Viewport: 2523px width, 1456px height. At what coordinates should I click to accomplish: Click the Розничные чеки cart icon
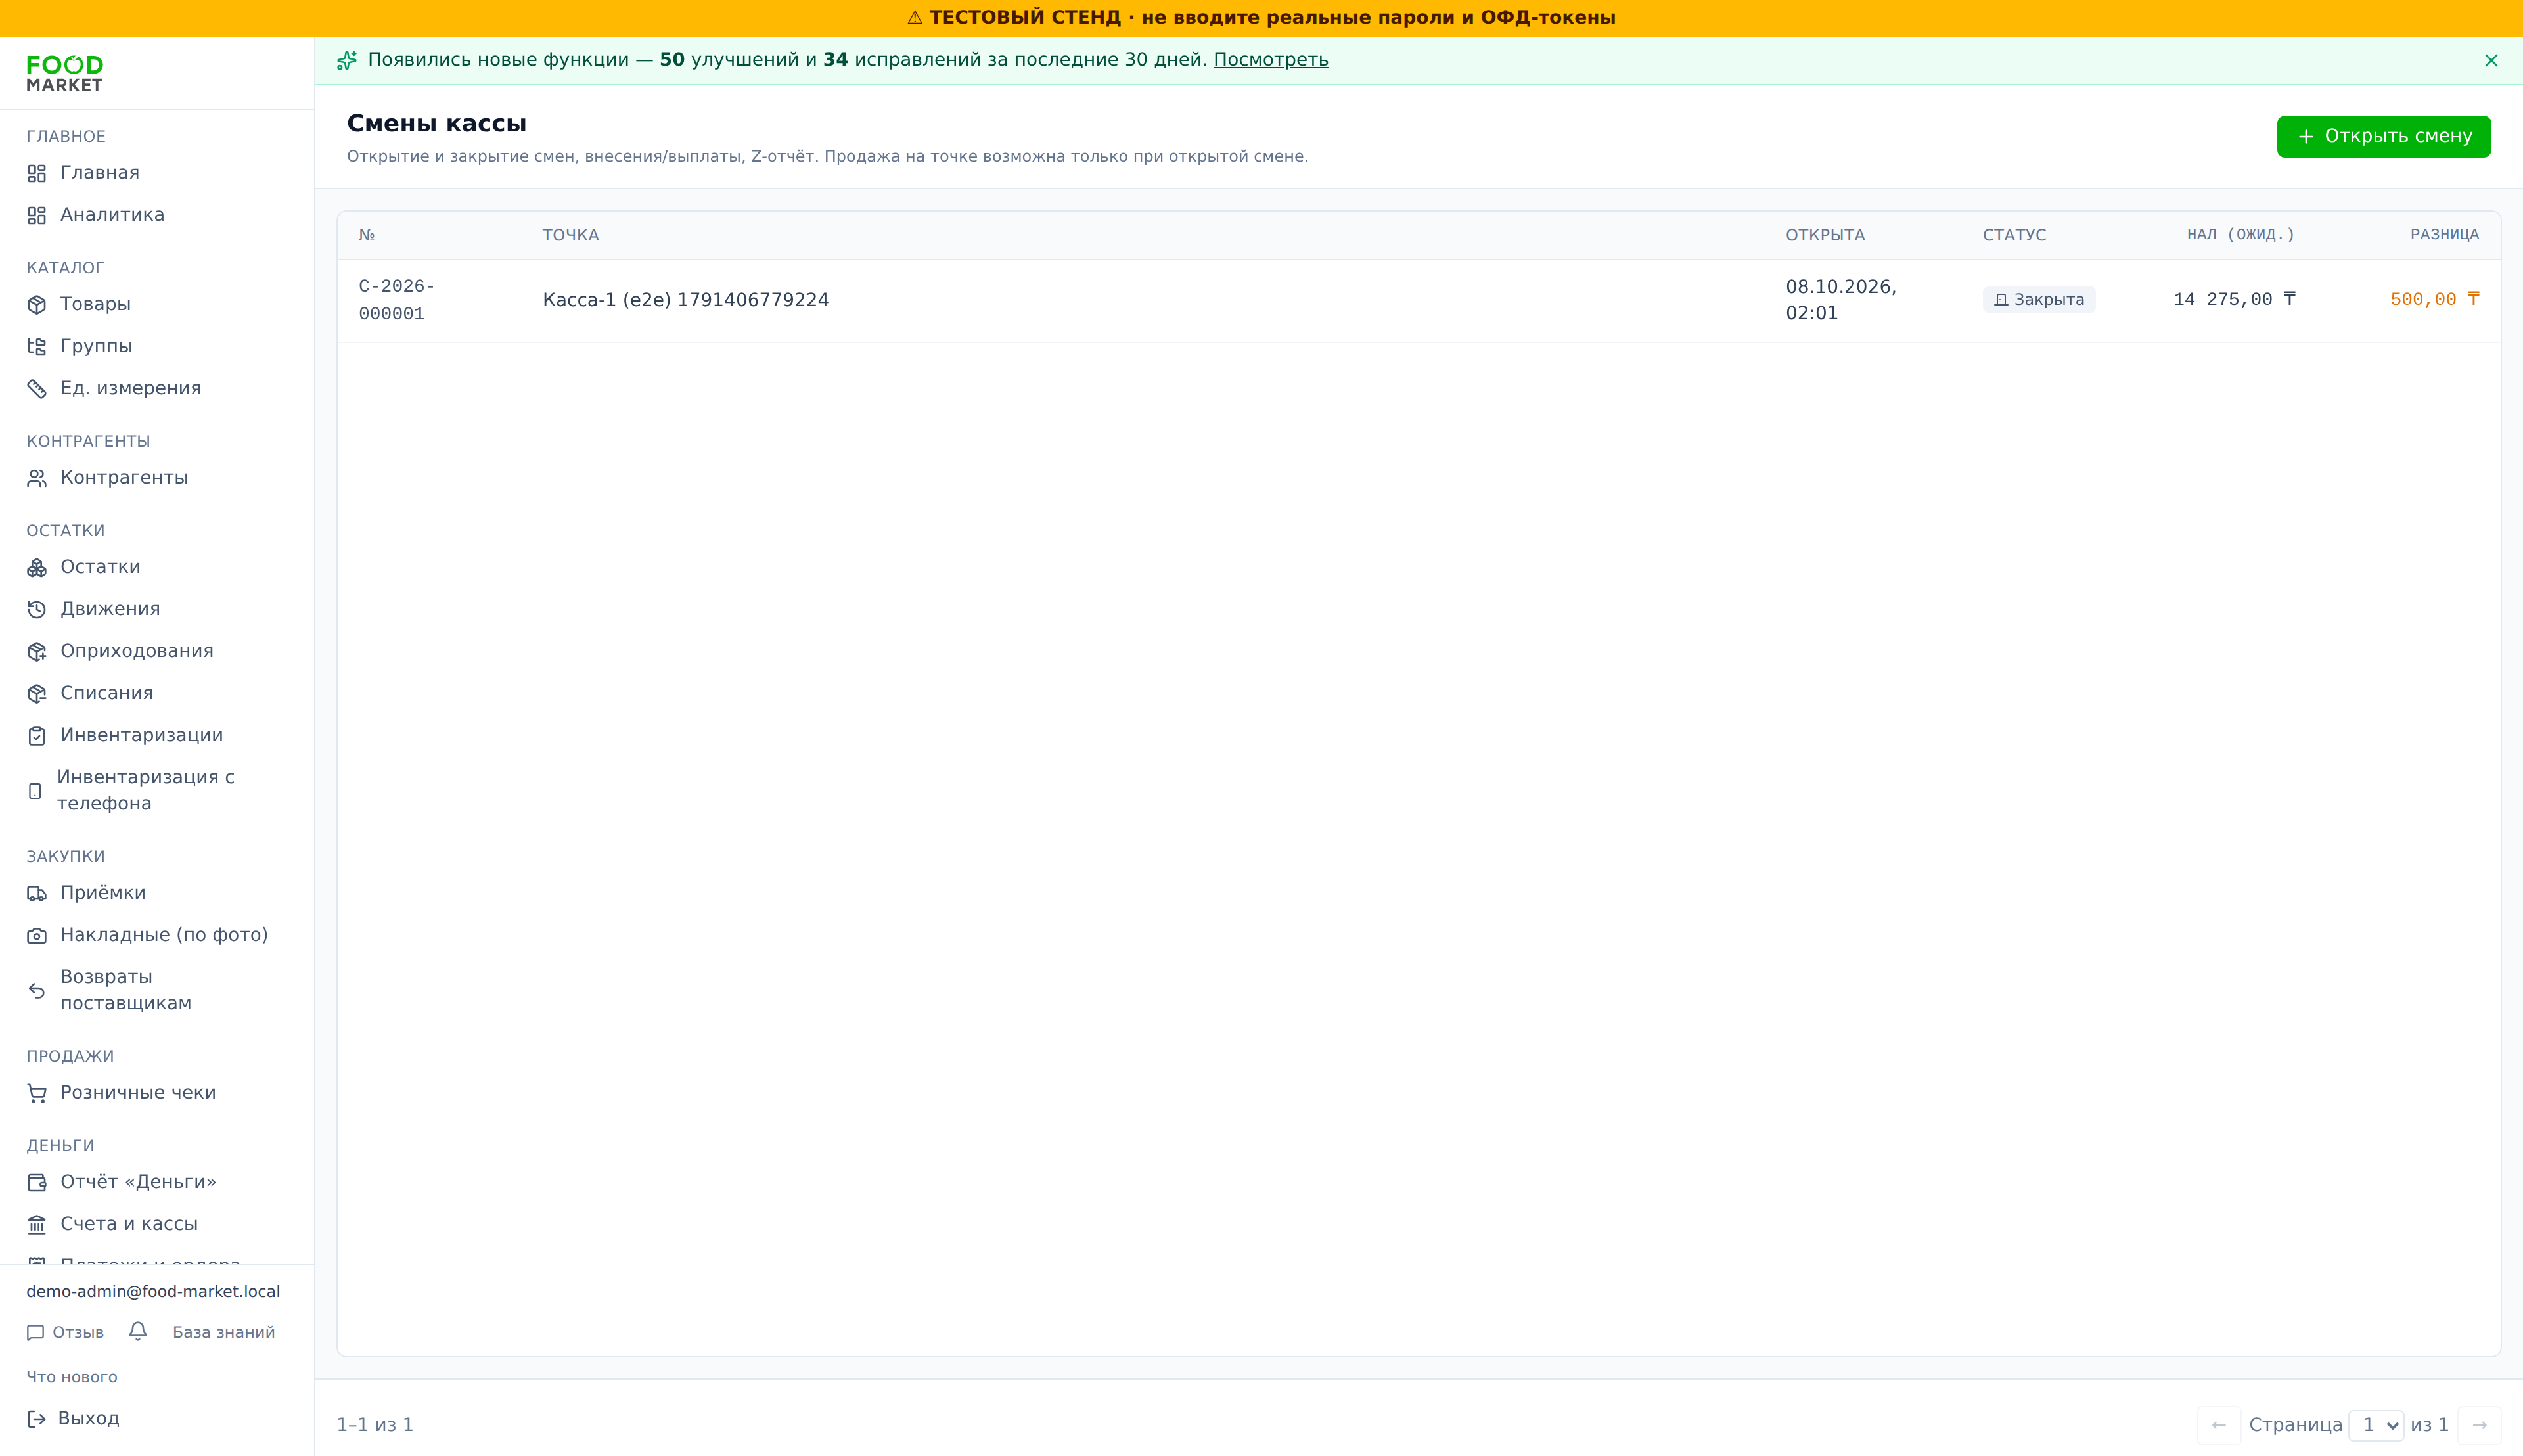[x=37, y=1093]
